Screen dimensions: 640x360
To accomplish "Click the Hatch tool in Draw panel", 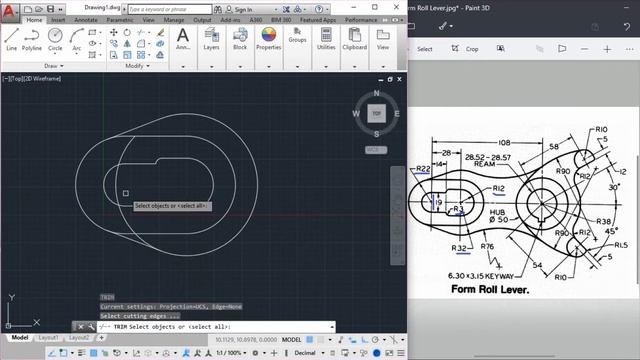I will click(x=93, y=55).
